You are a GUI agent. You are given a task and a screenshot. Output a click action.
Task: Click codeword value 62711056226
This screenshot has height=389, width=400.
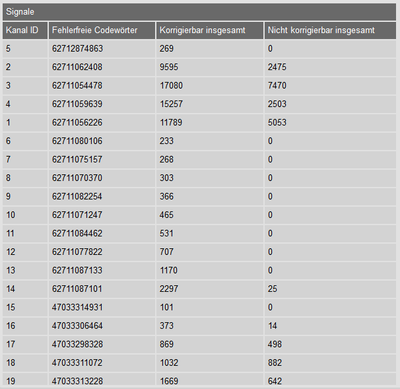(77, 123)
